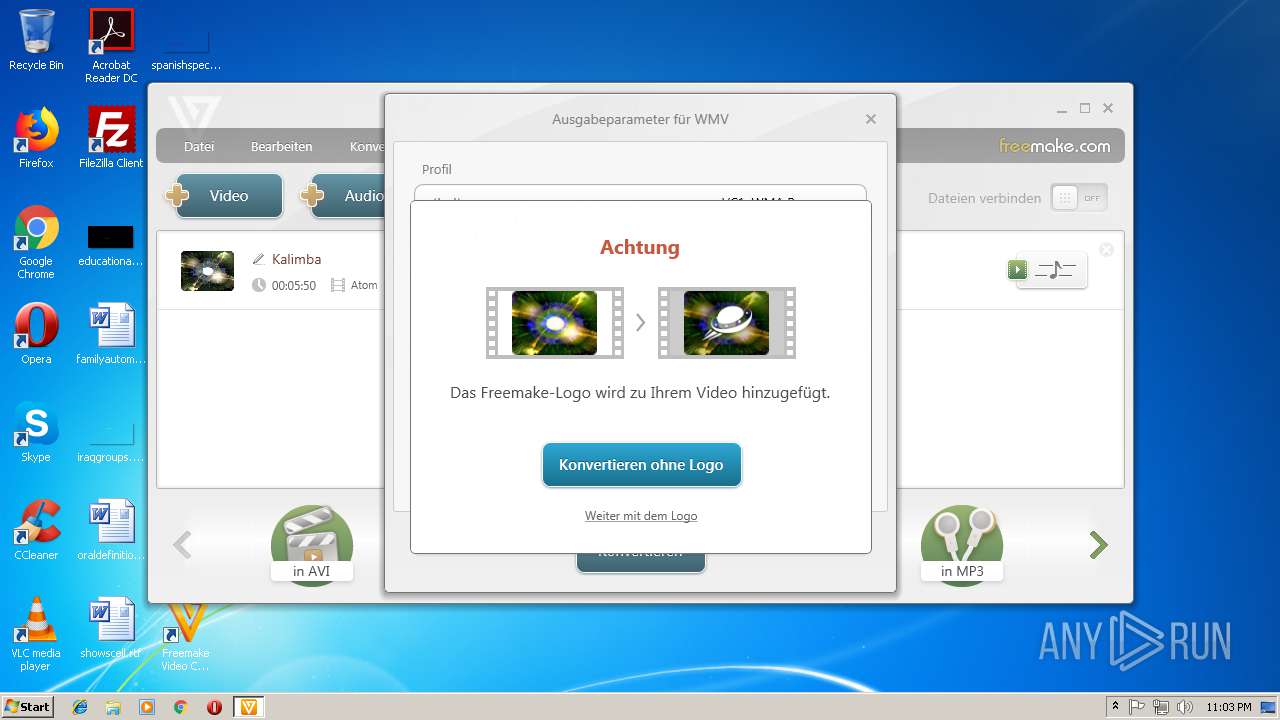Click the taskbar clock 11:03 PM
The height and width of the screenshot is (720, 1280).
click(x=1229, y=707)
